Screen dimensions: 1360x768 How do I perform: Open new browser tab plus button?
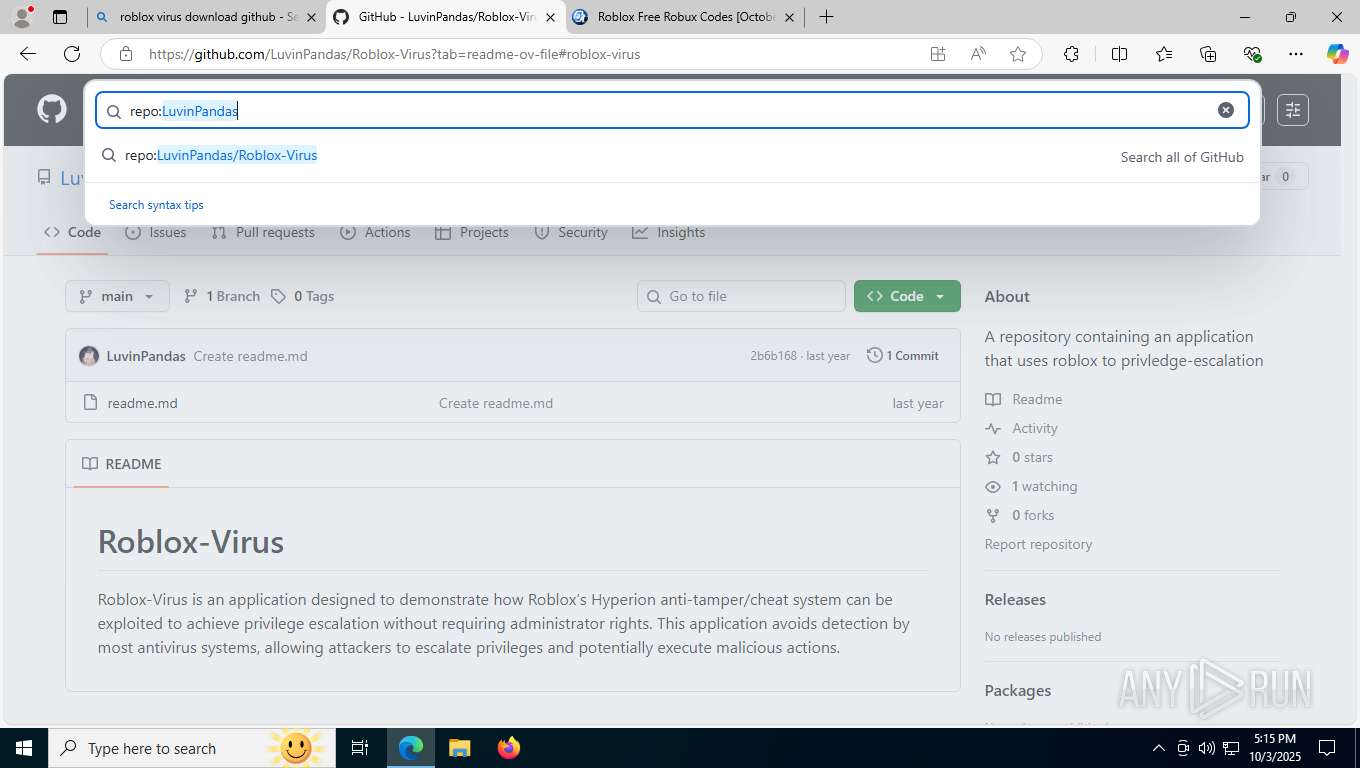[x=826, y=17]
